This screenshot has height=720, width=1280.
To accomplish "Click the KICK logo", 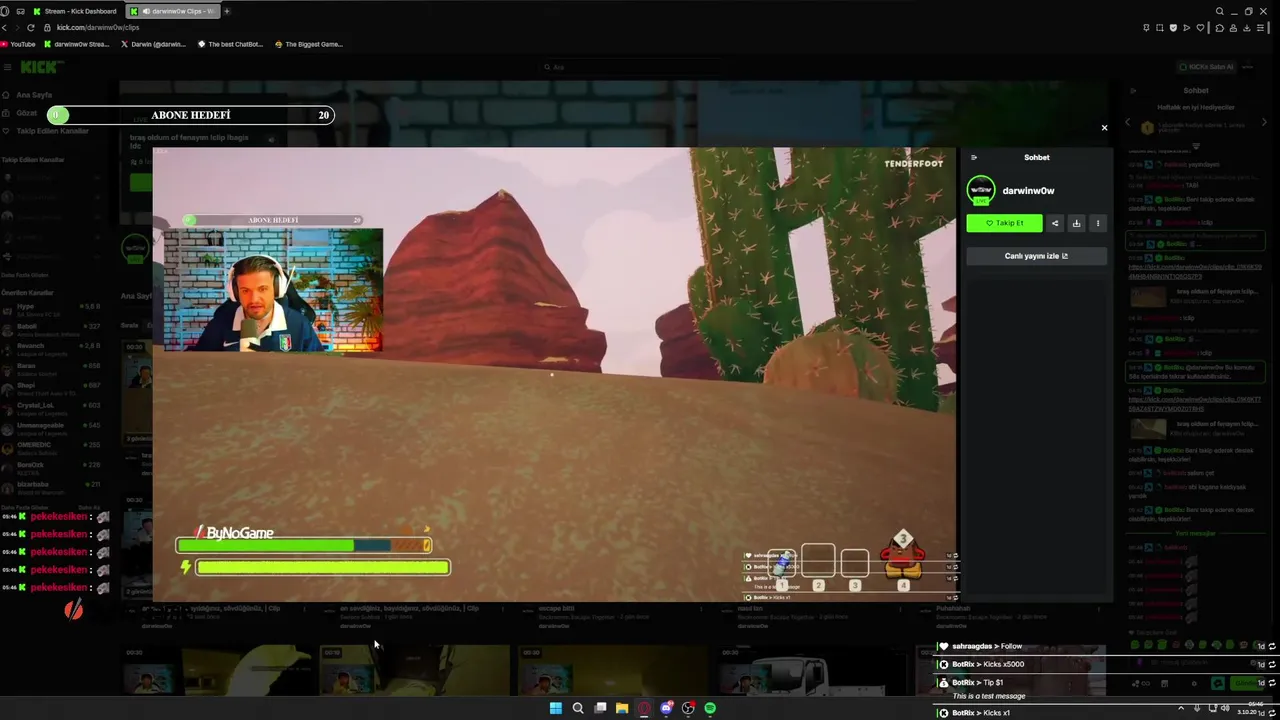I will [x=41, y=67].
